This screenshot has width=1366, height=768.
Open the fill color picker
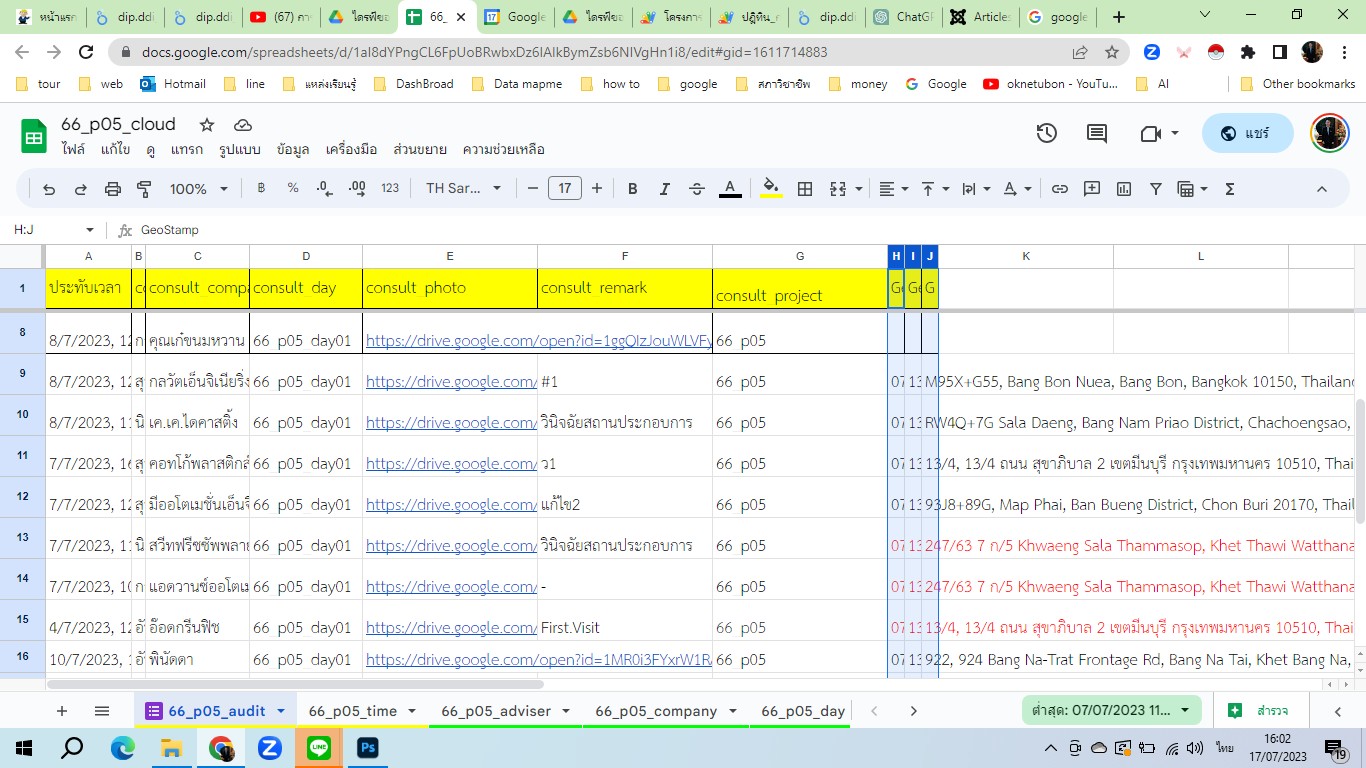pos(771,189)
